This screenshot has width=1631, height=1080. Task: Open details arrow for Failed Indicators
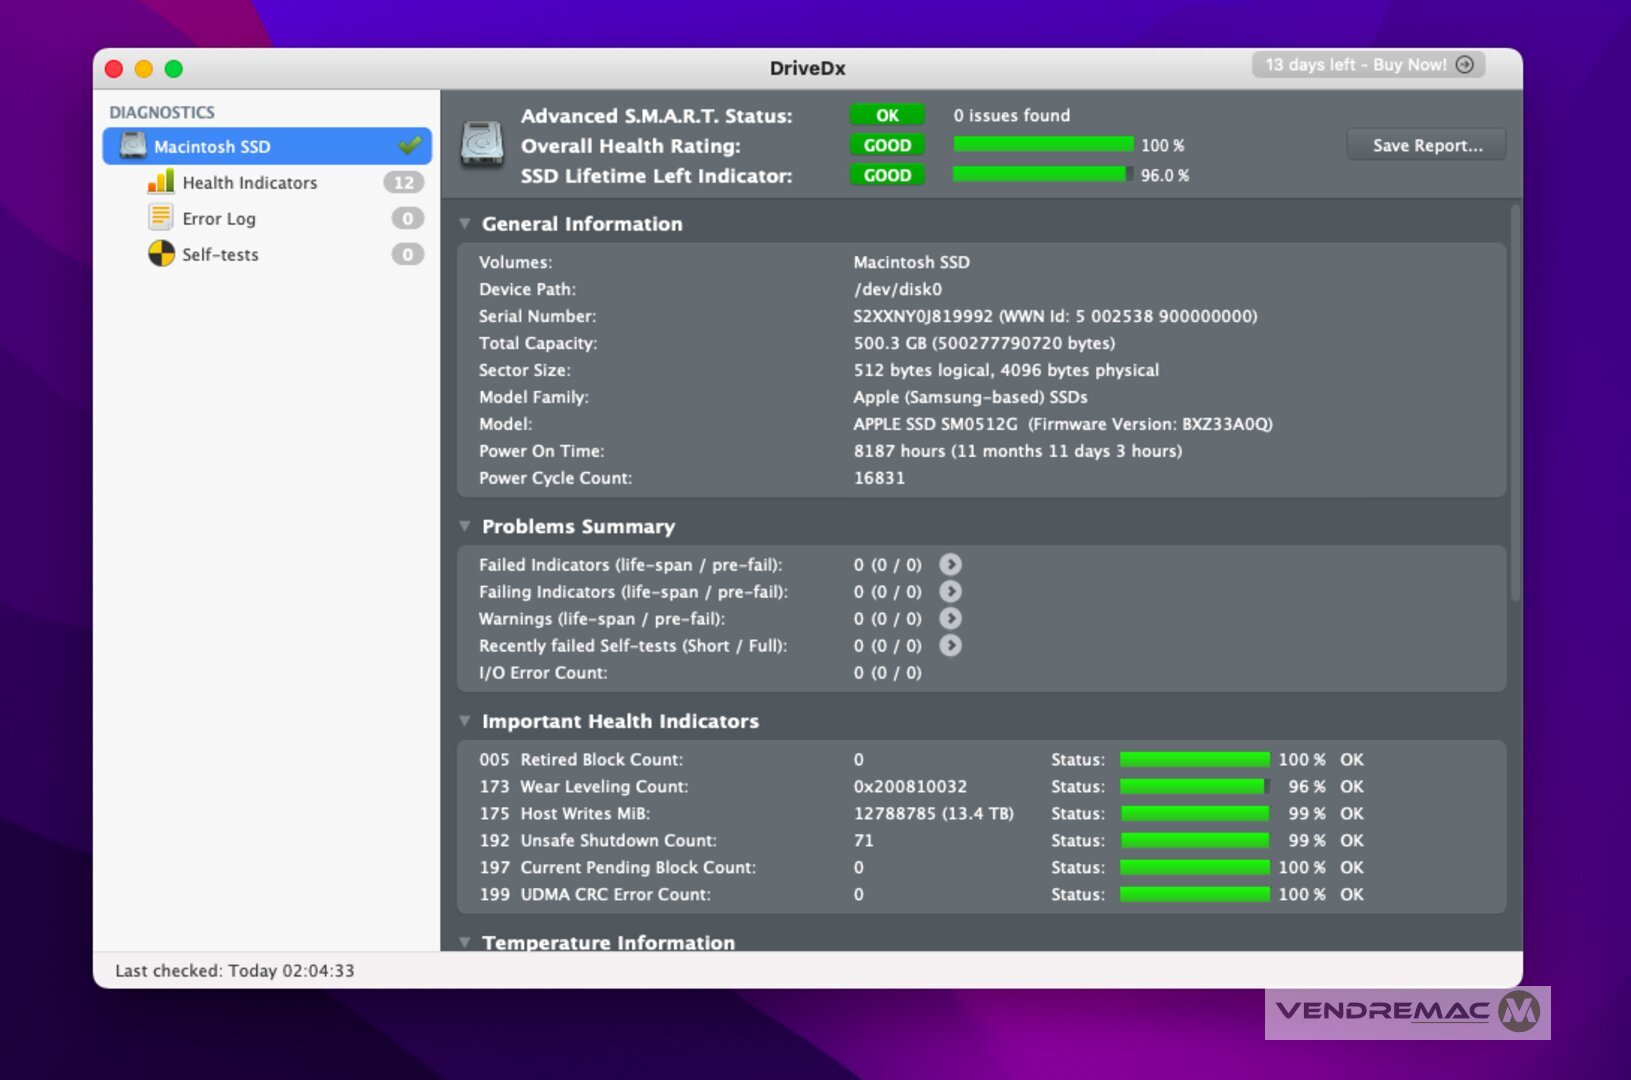point(951,565)
